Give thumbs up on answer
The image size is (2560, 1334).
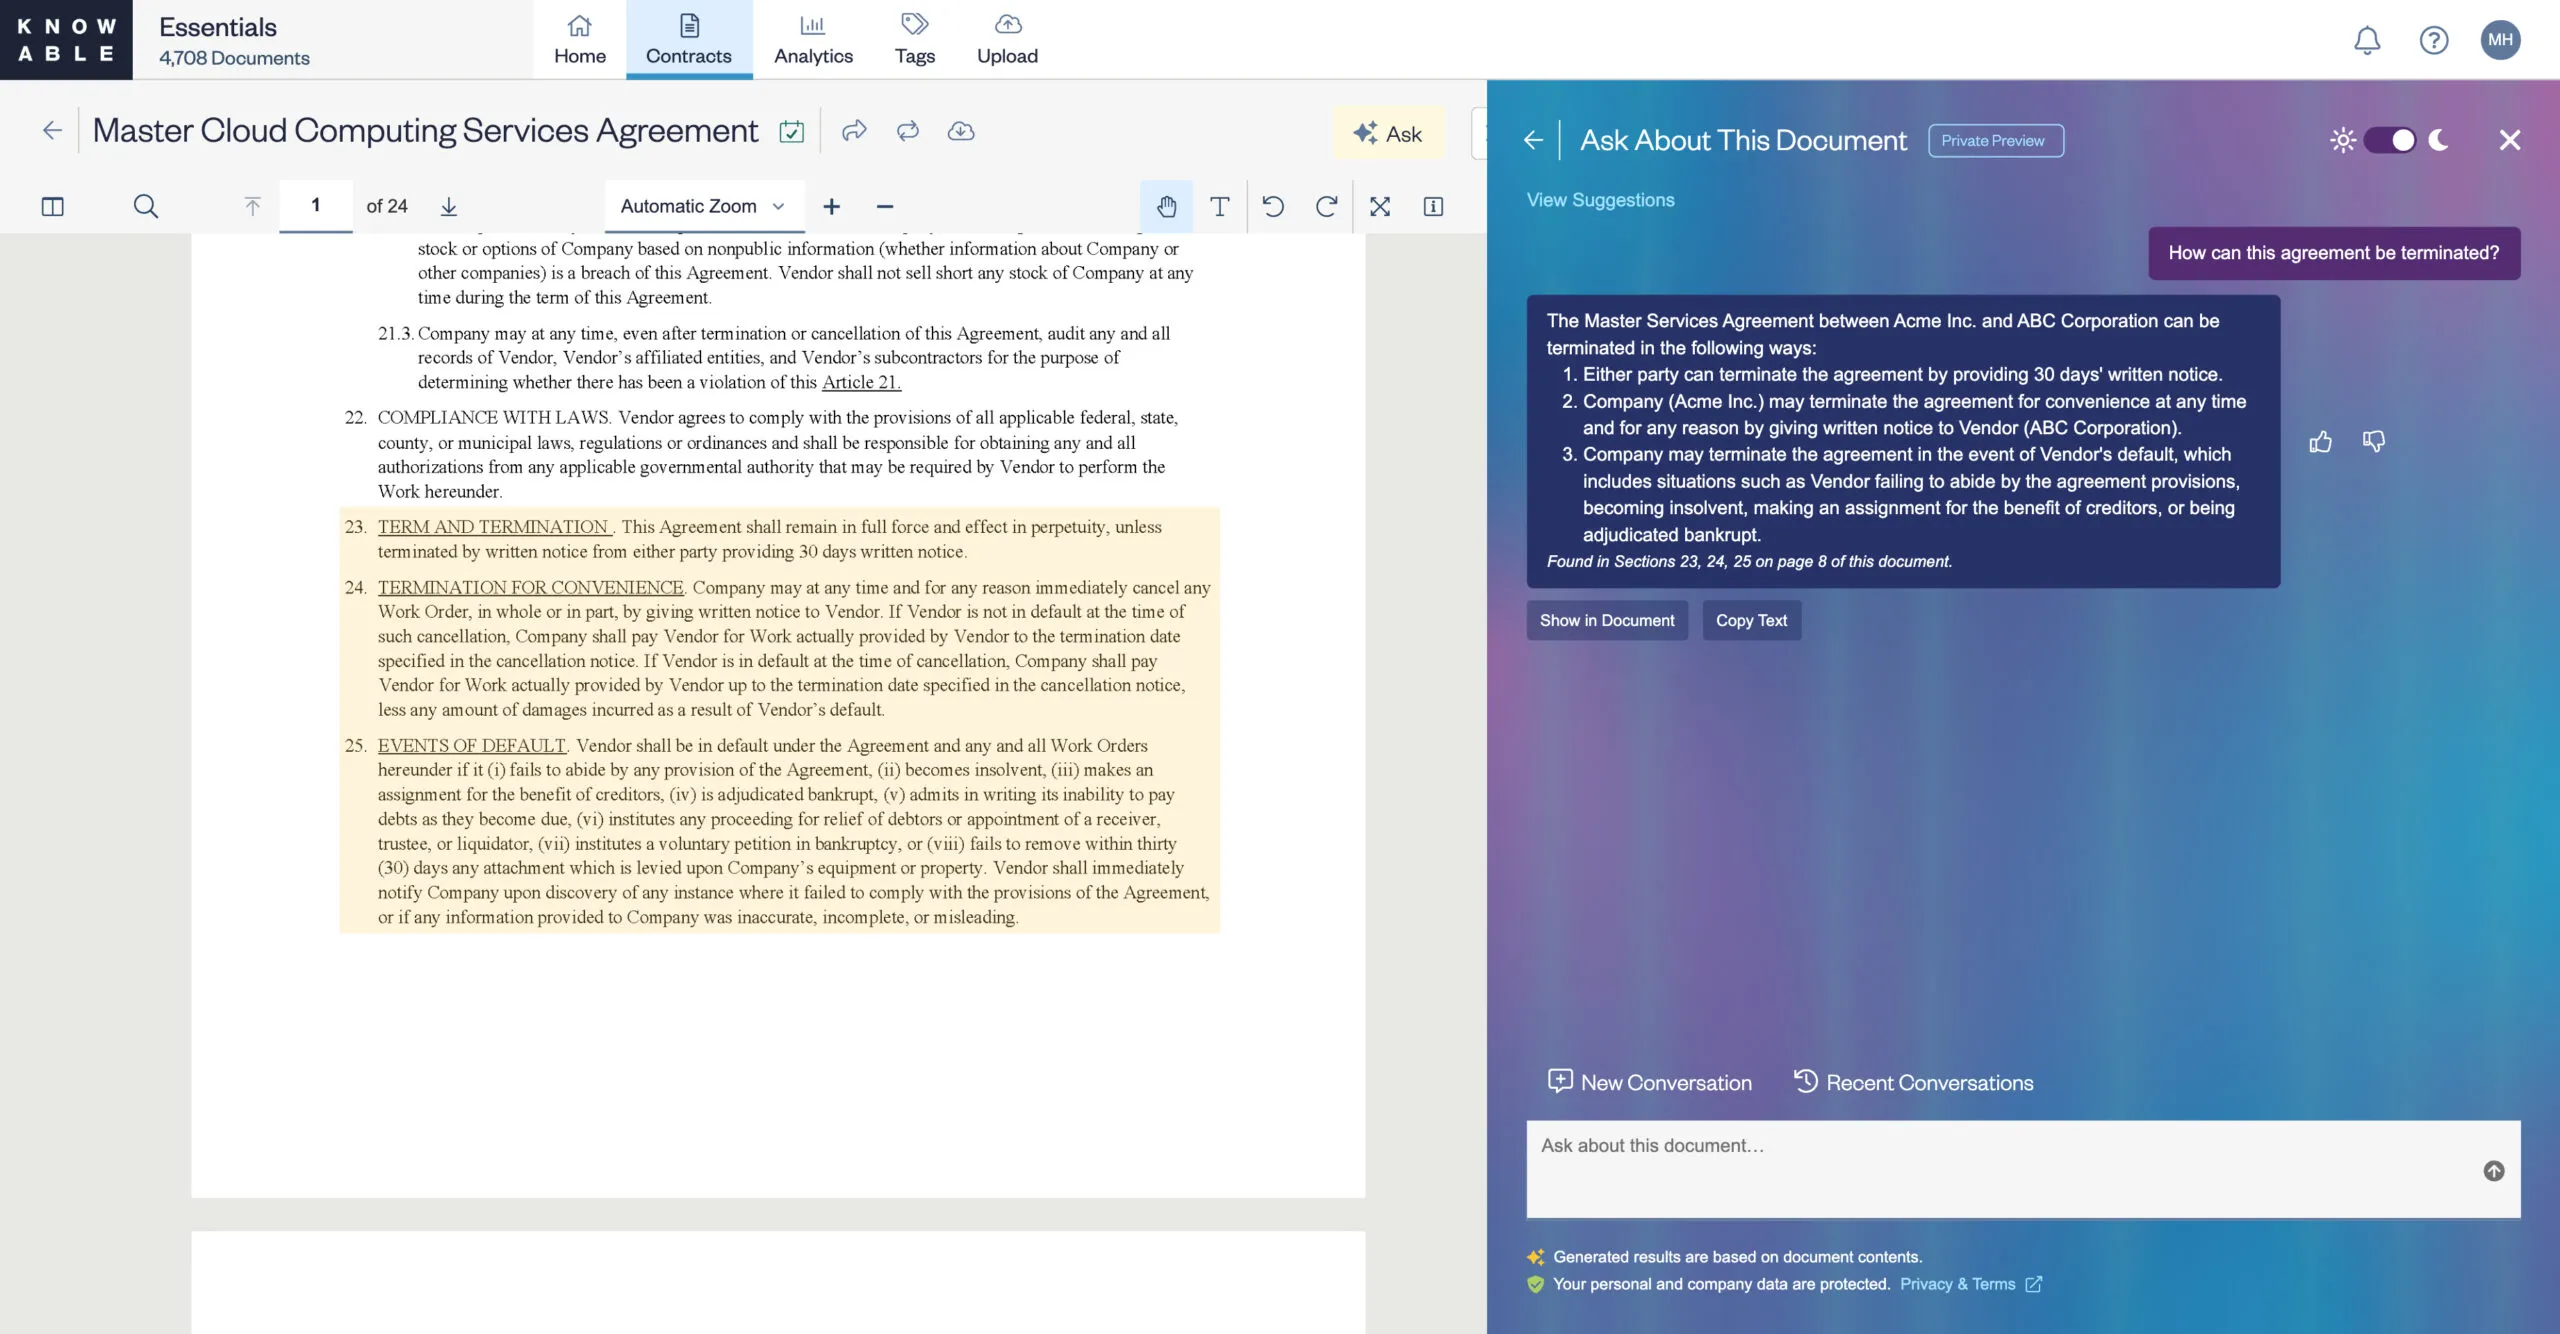(2320, 442)
